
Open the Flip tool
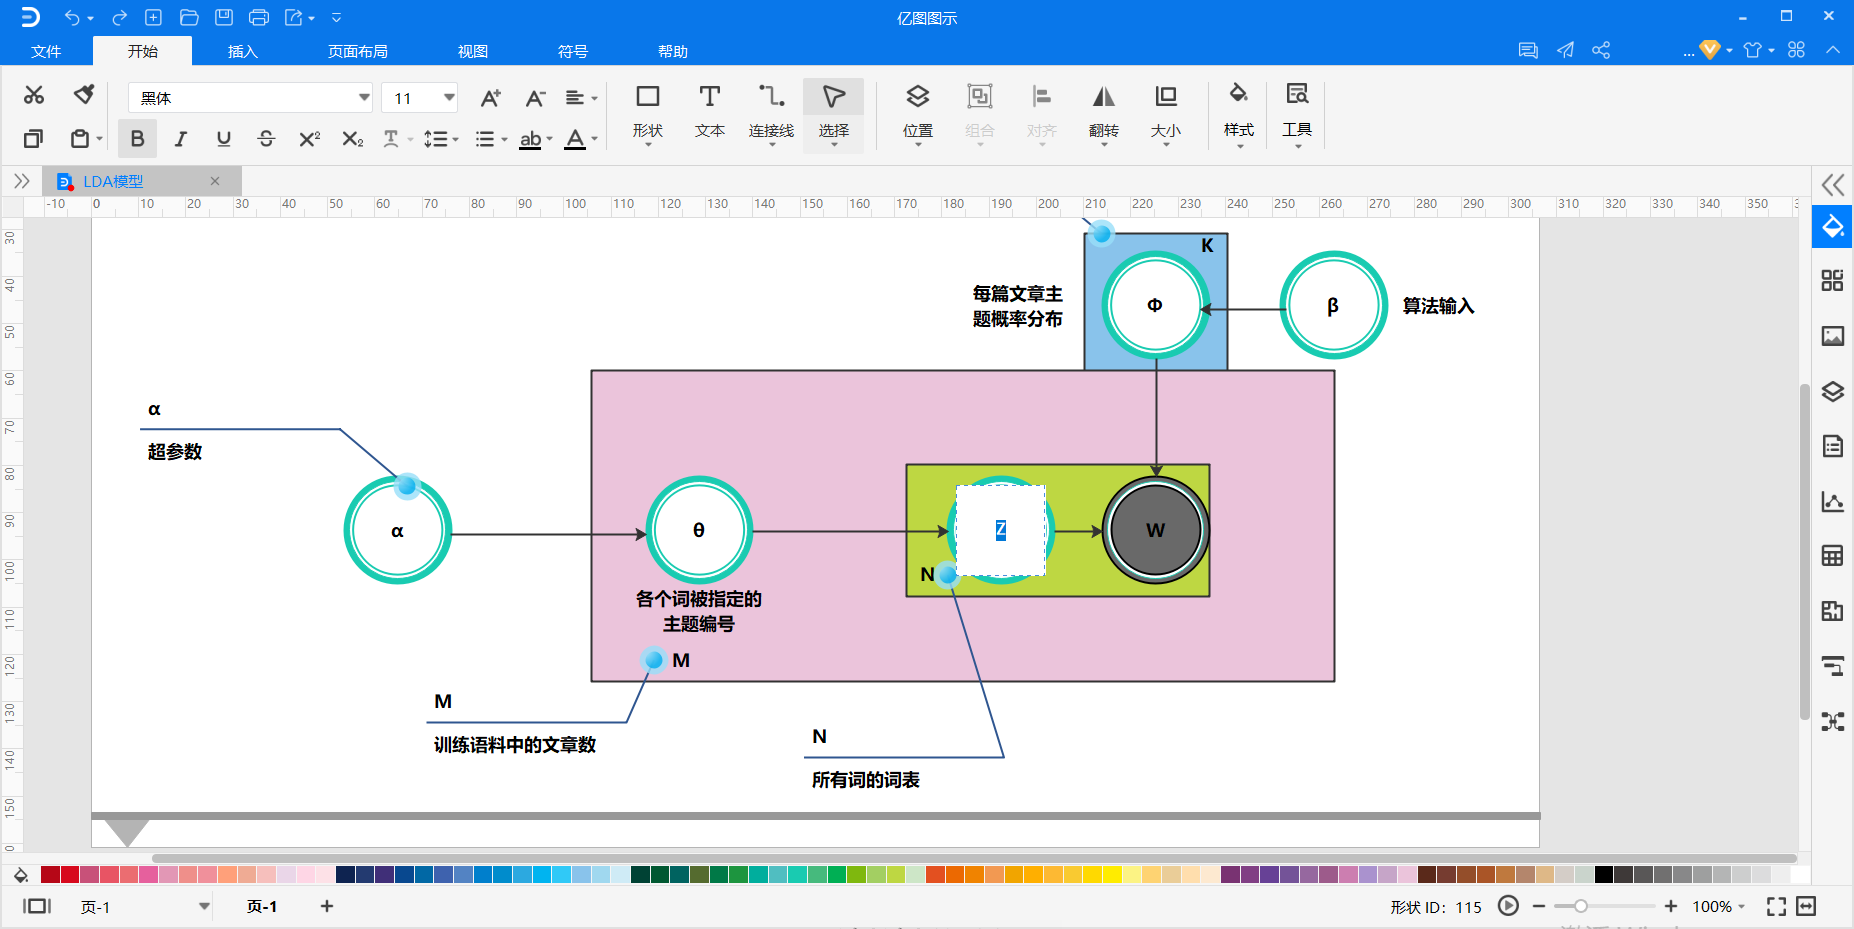click(1103, 110)
